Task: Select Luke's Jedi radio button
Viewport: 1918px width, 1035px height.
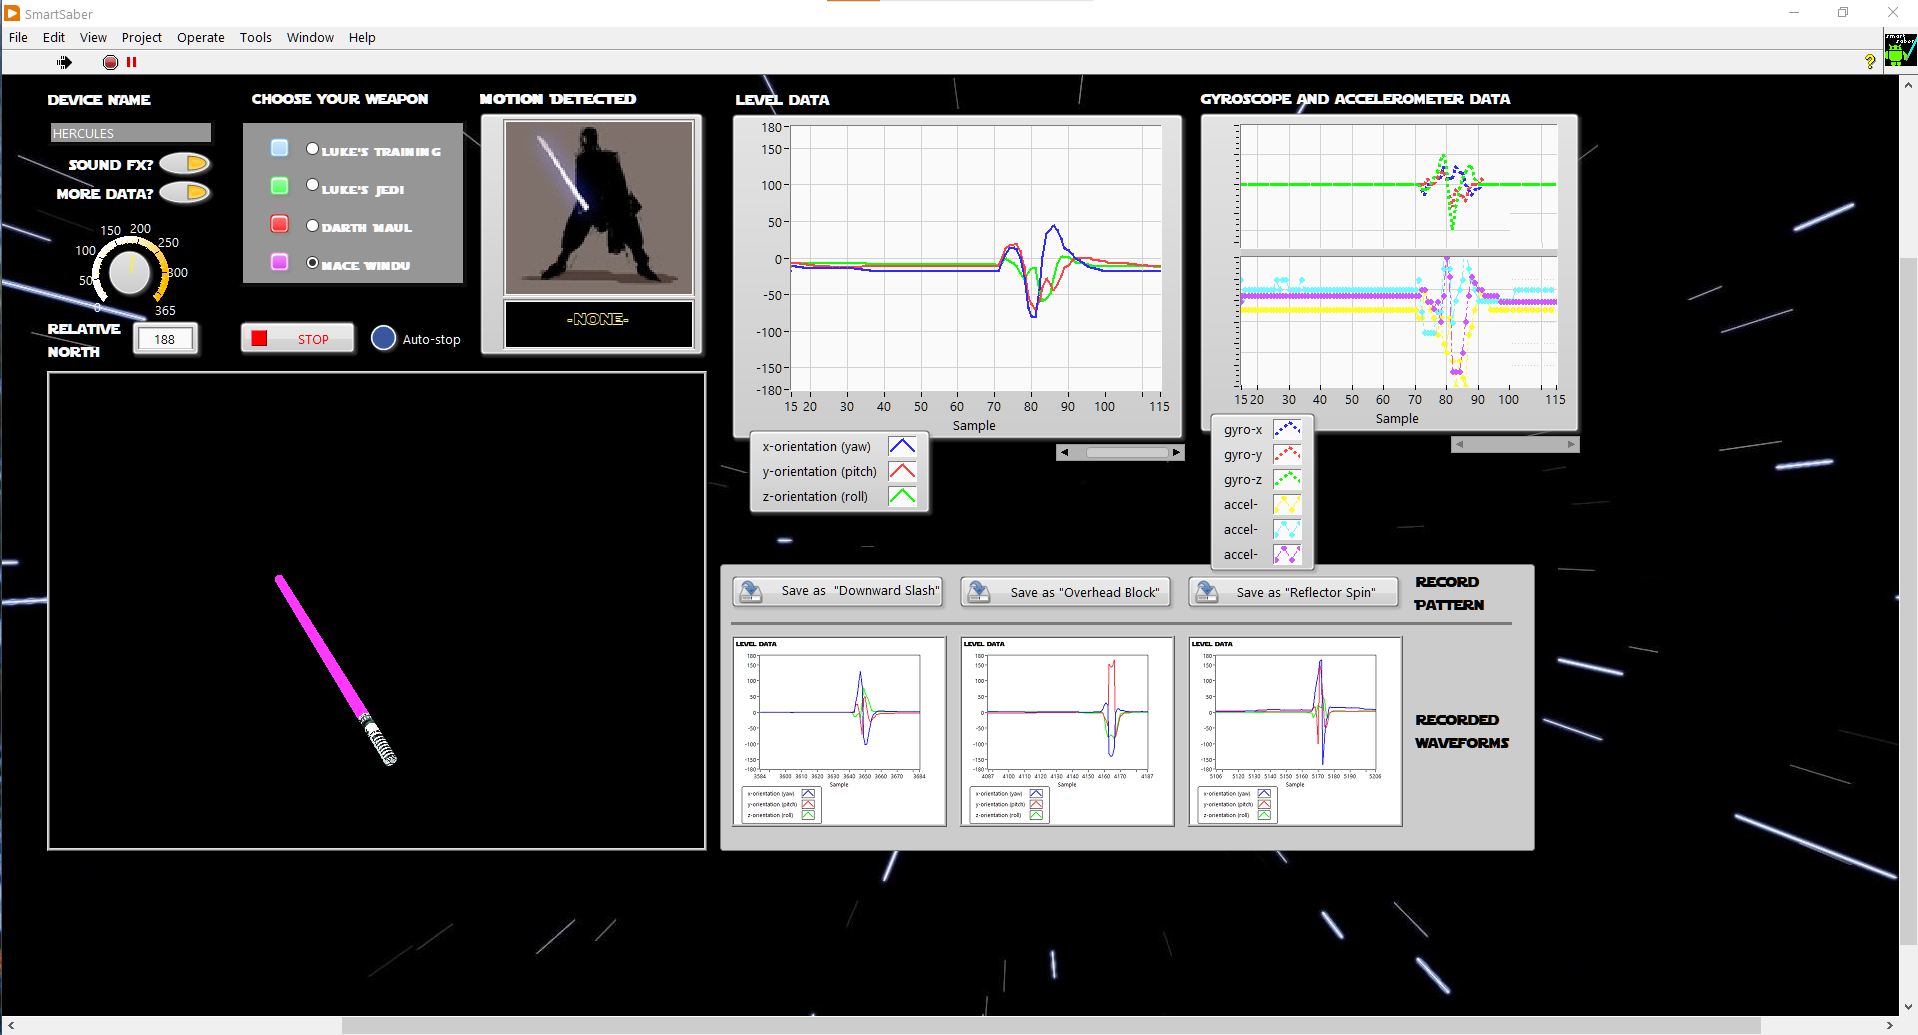Action: click(x=312, y=185)
